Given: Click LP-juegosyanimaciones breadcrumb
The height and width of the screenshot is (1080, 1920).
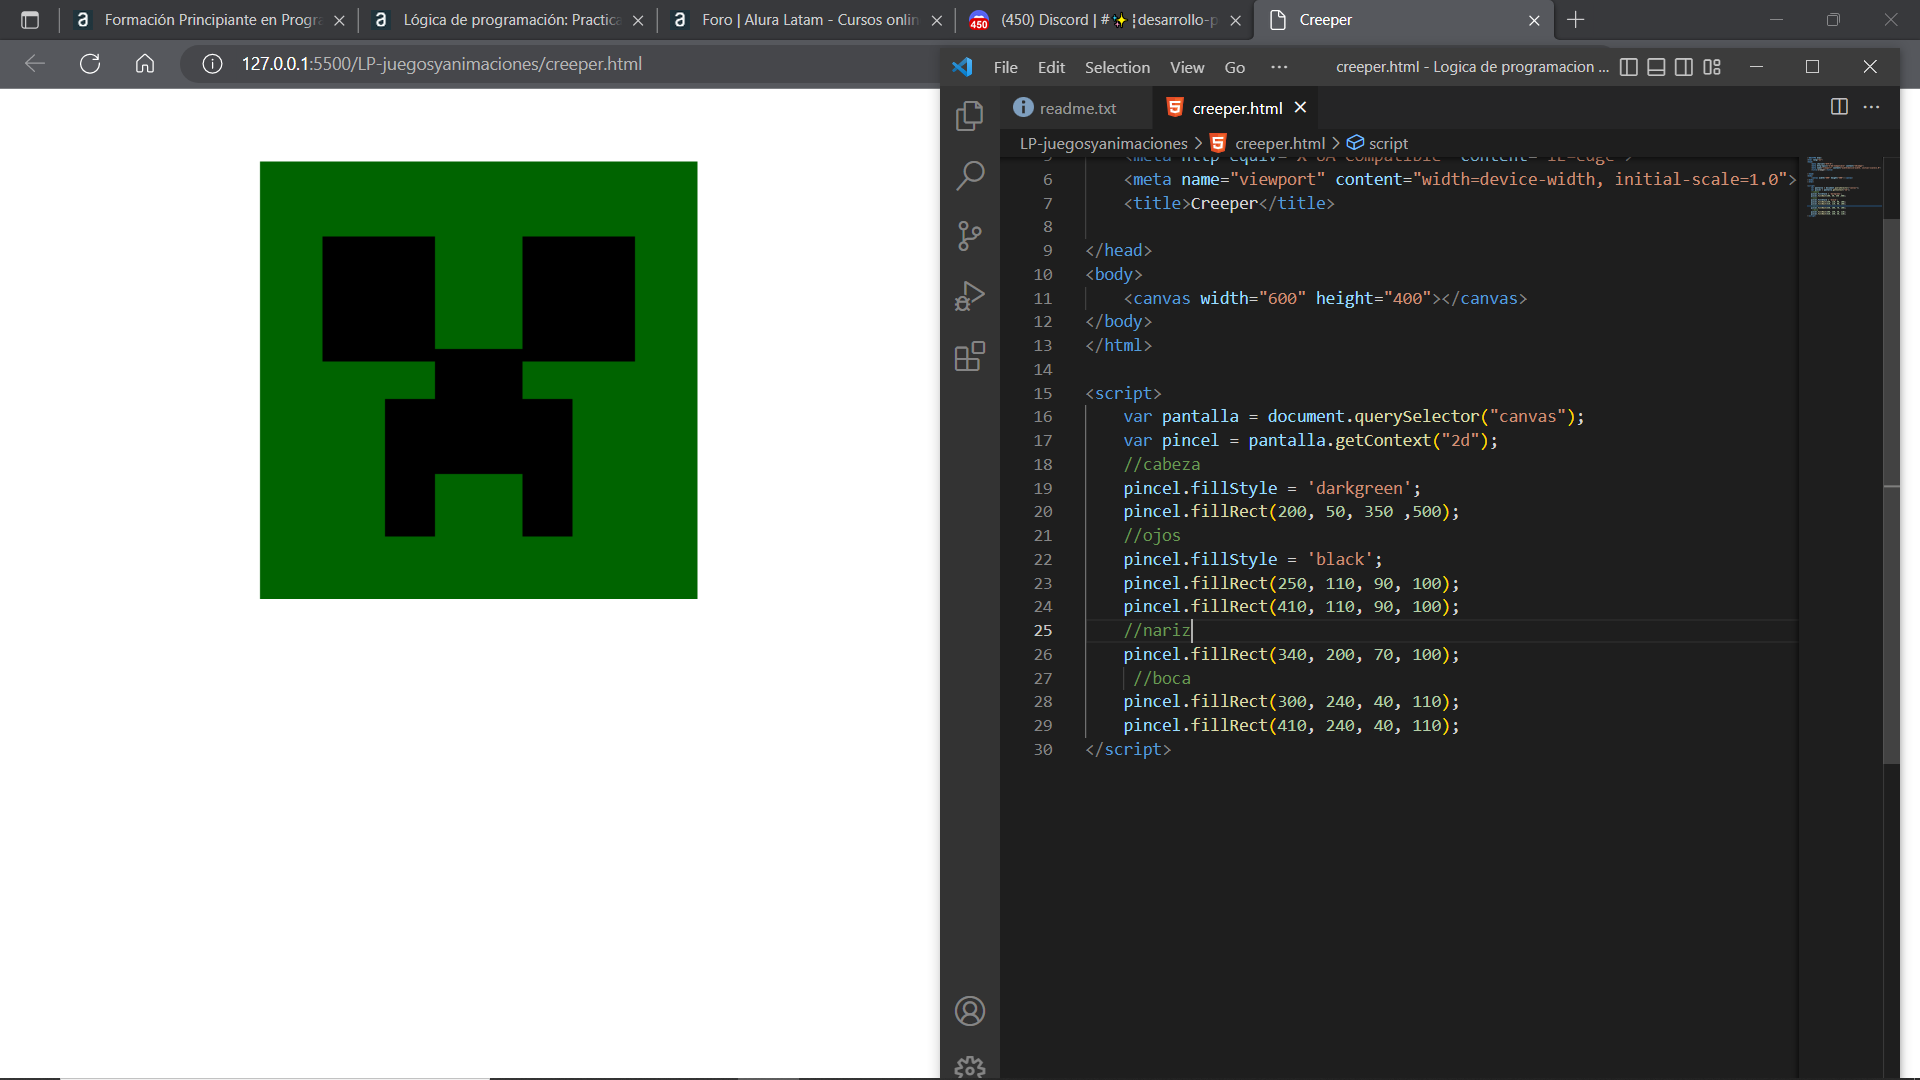Looking at the screenshot, I should (1103, 143).
